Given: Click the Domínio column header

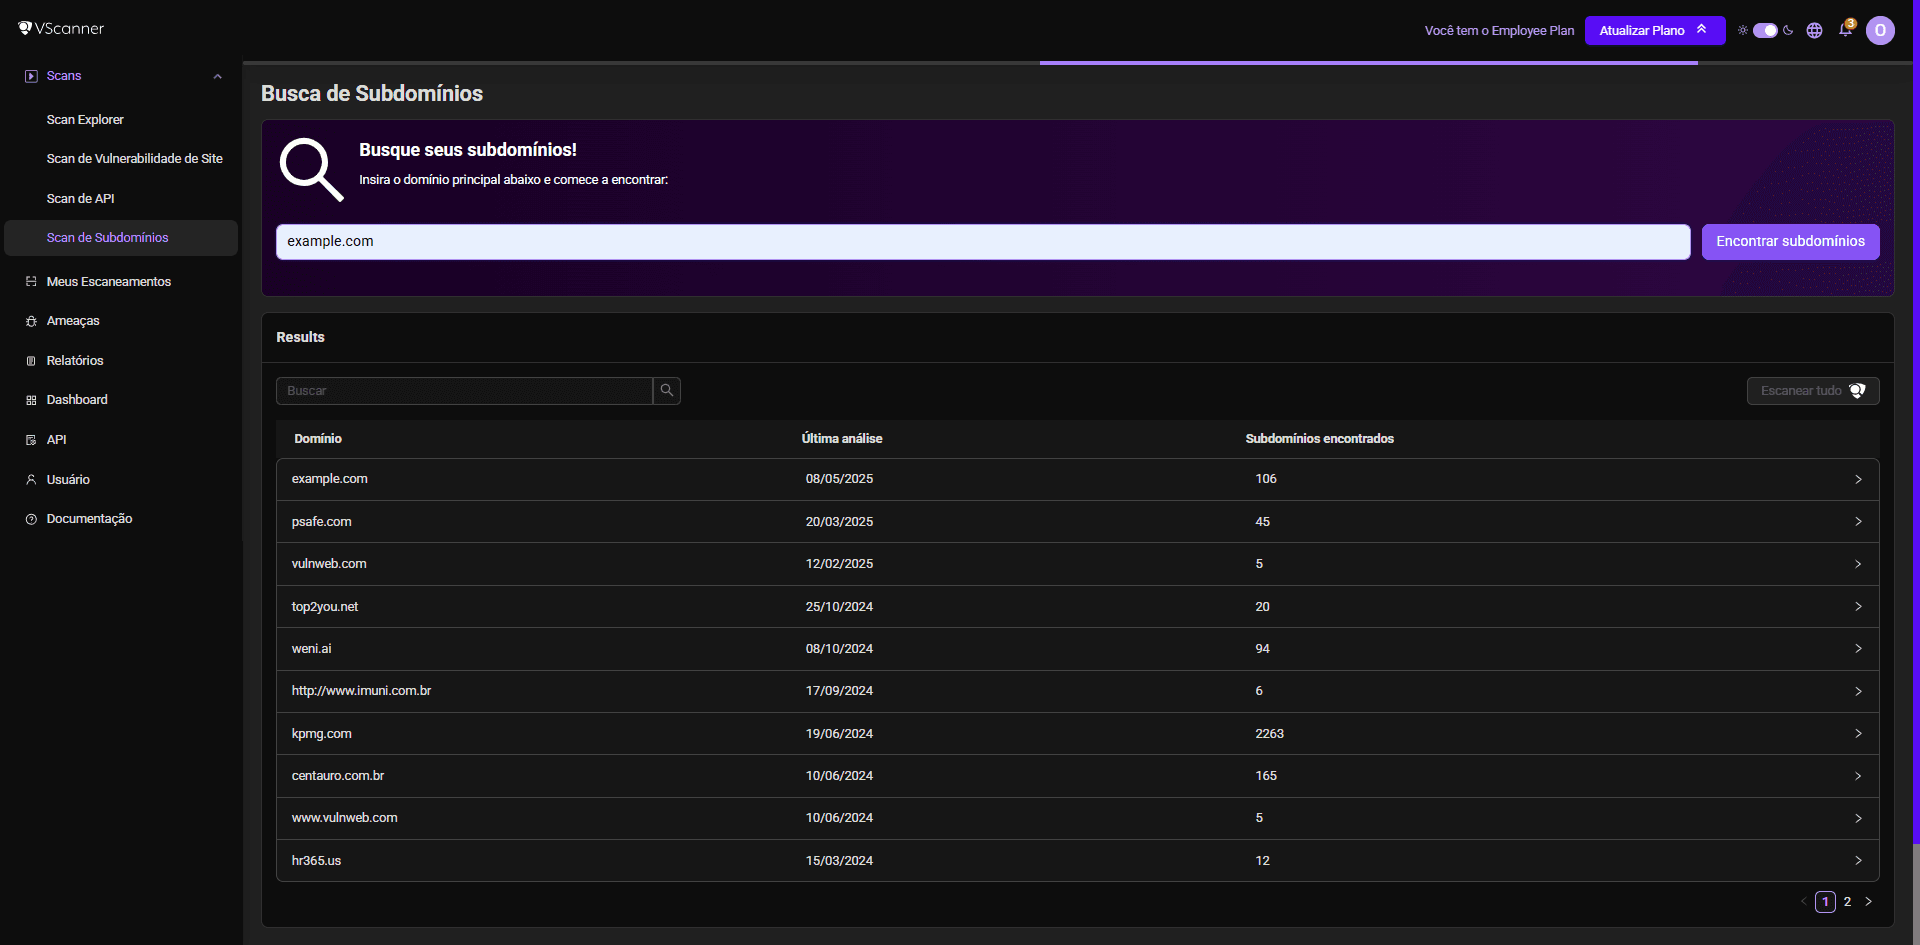Looking at the screenshot, I should click(x=318, y=439).
